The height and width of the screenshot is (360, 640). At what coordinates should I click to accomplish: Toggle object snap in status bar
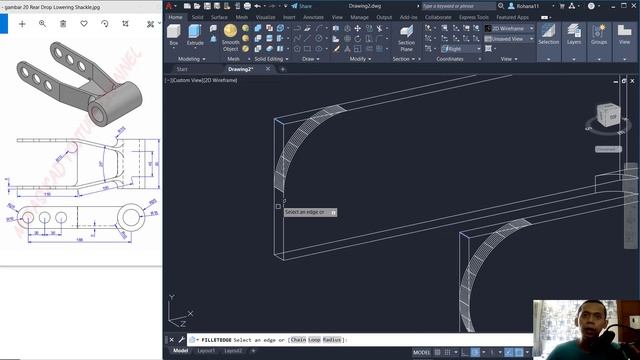coord(519,352)
